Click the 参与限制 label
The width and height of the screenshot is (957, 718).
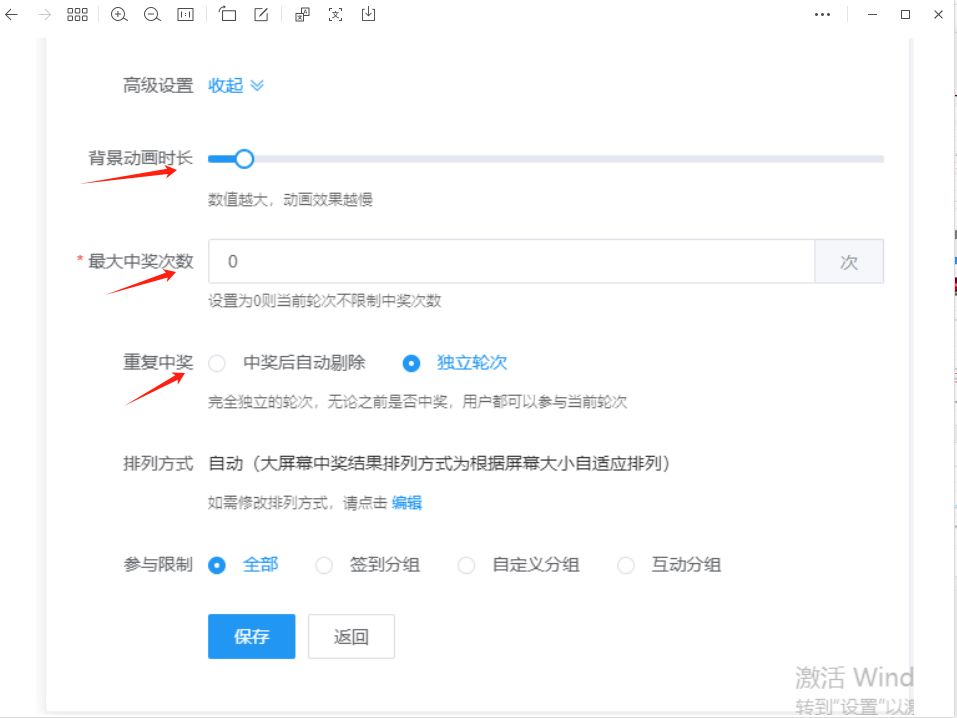click(x=158, y=565)
